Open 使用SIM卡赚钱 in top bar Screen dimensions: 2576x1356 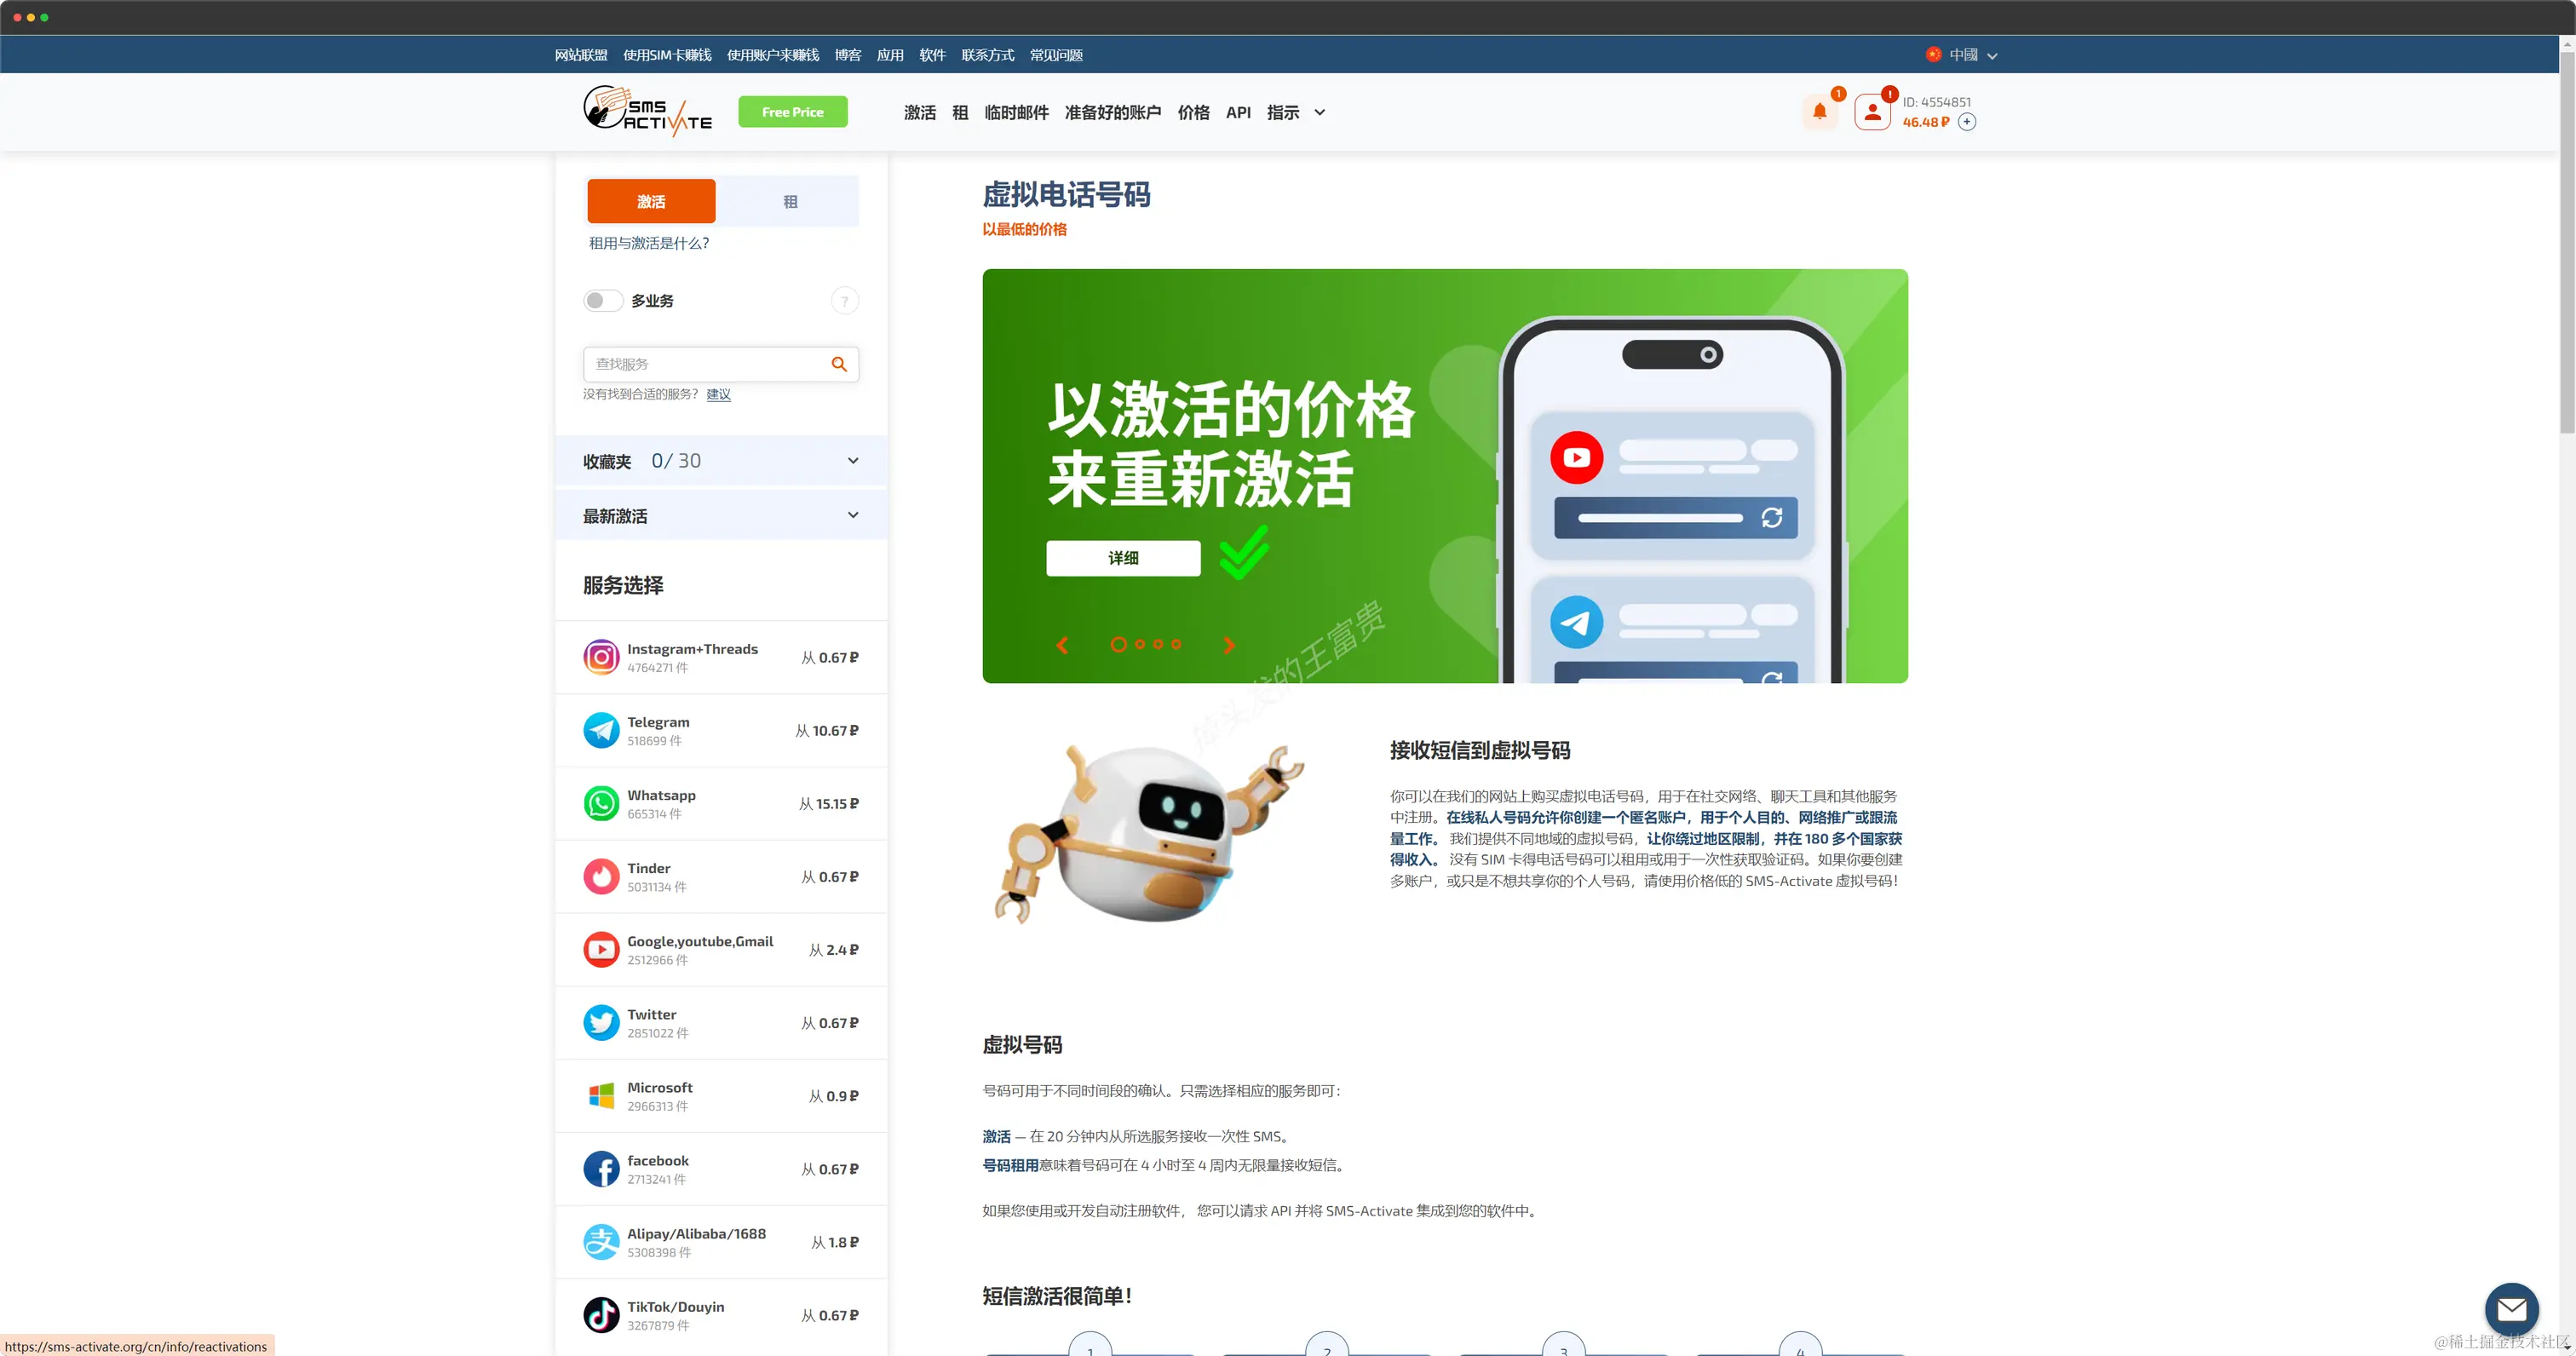(x=667, y=55)
